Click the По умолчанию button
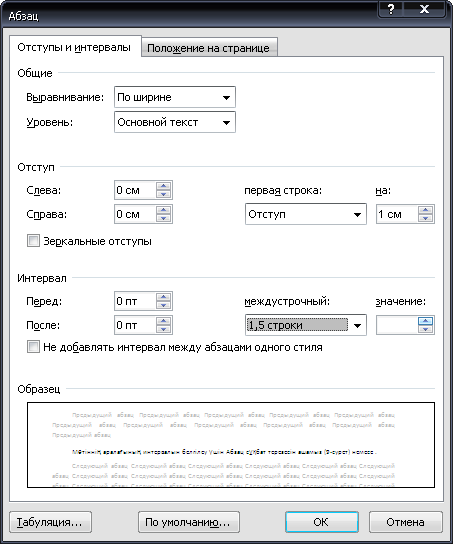 point(189,522)
